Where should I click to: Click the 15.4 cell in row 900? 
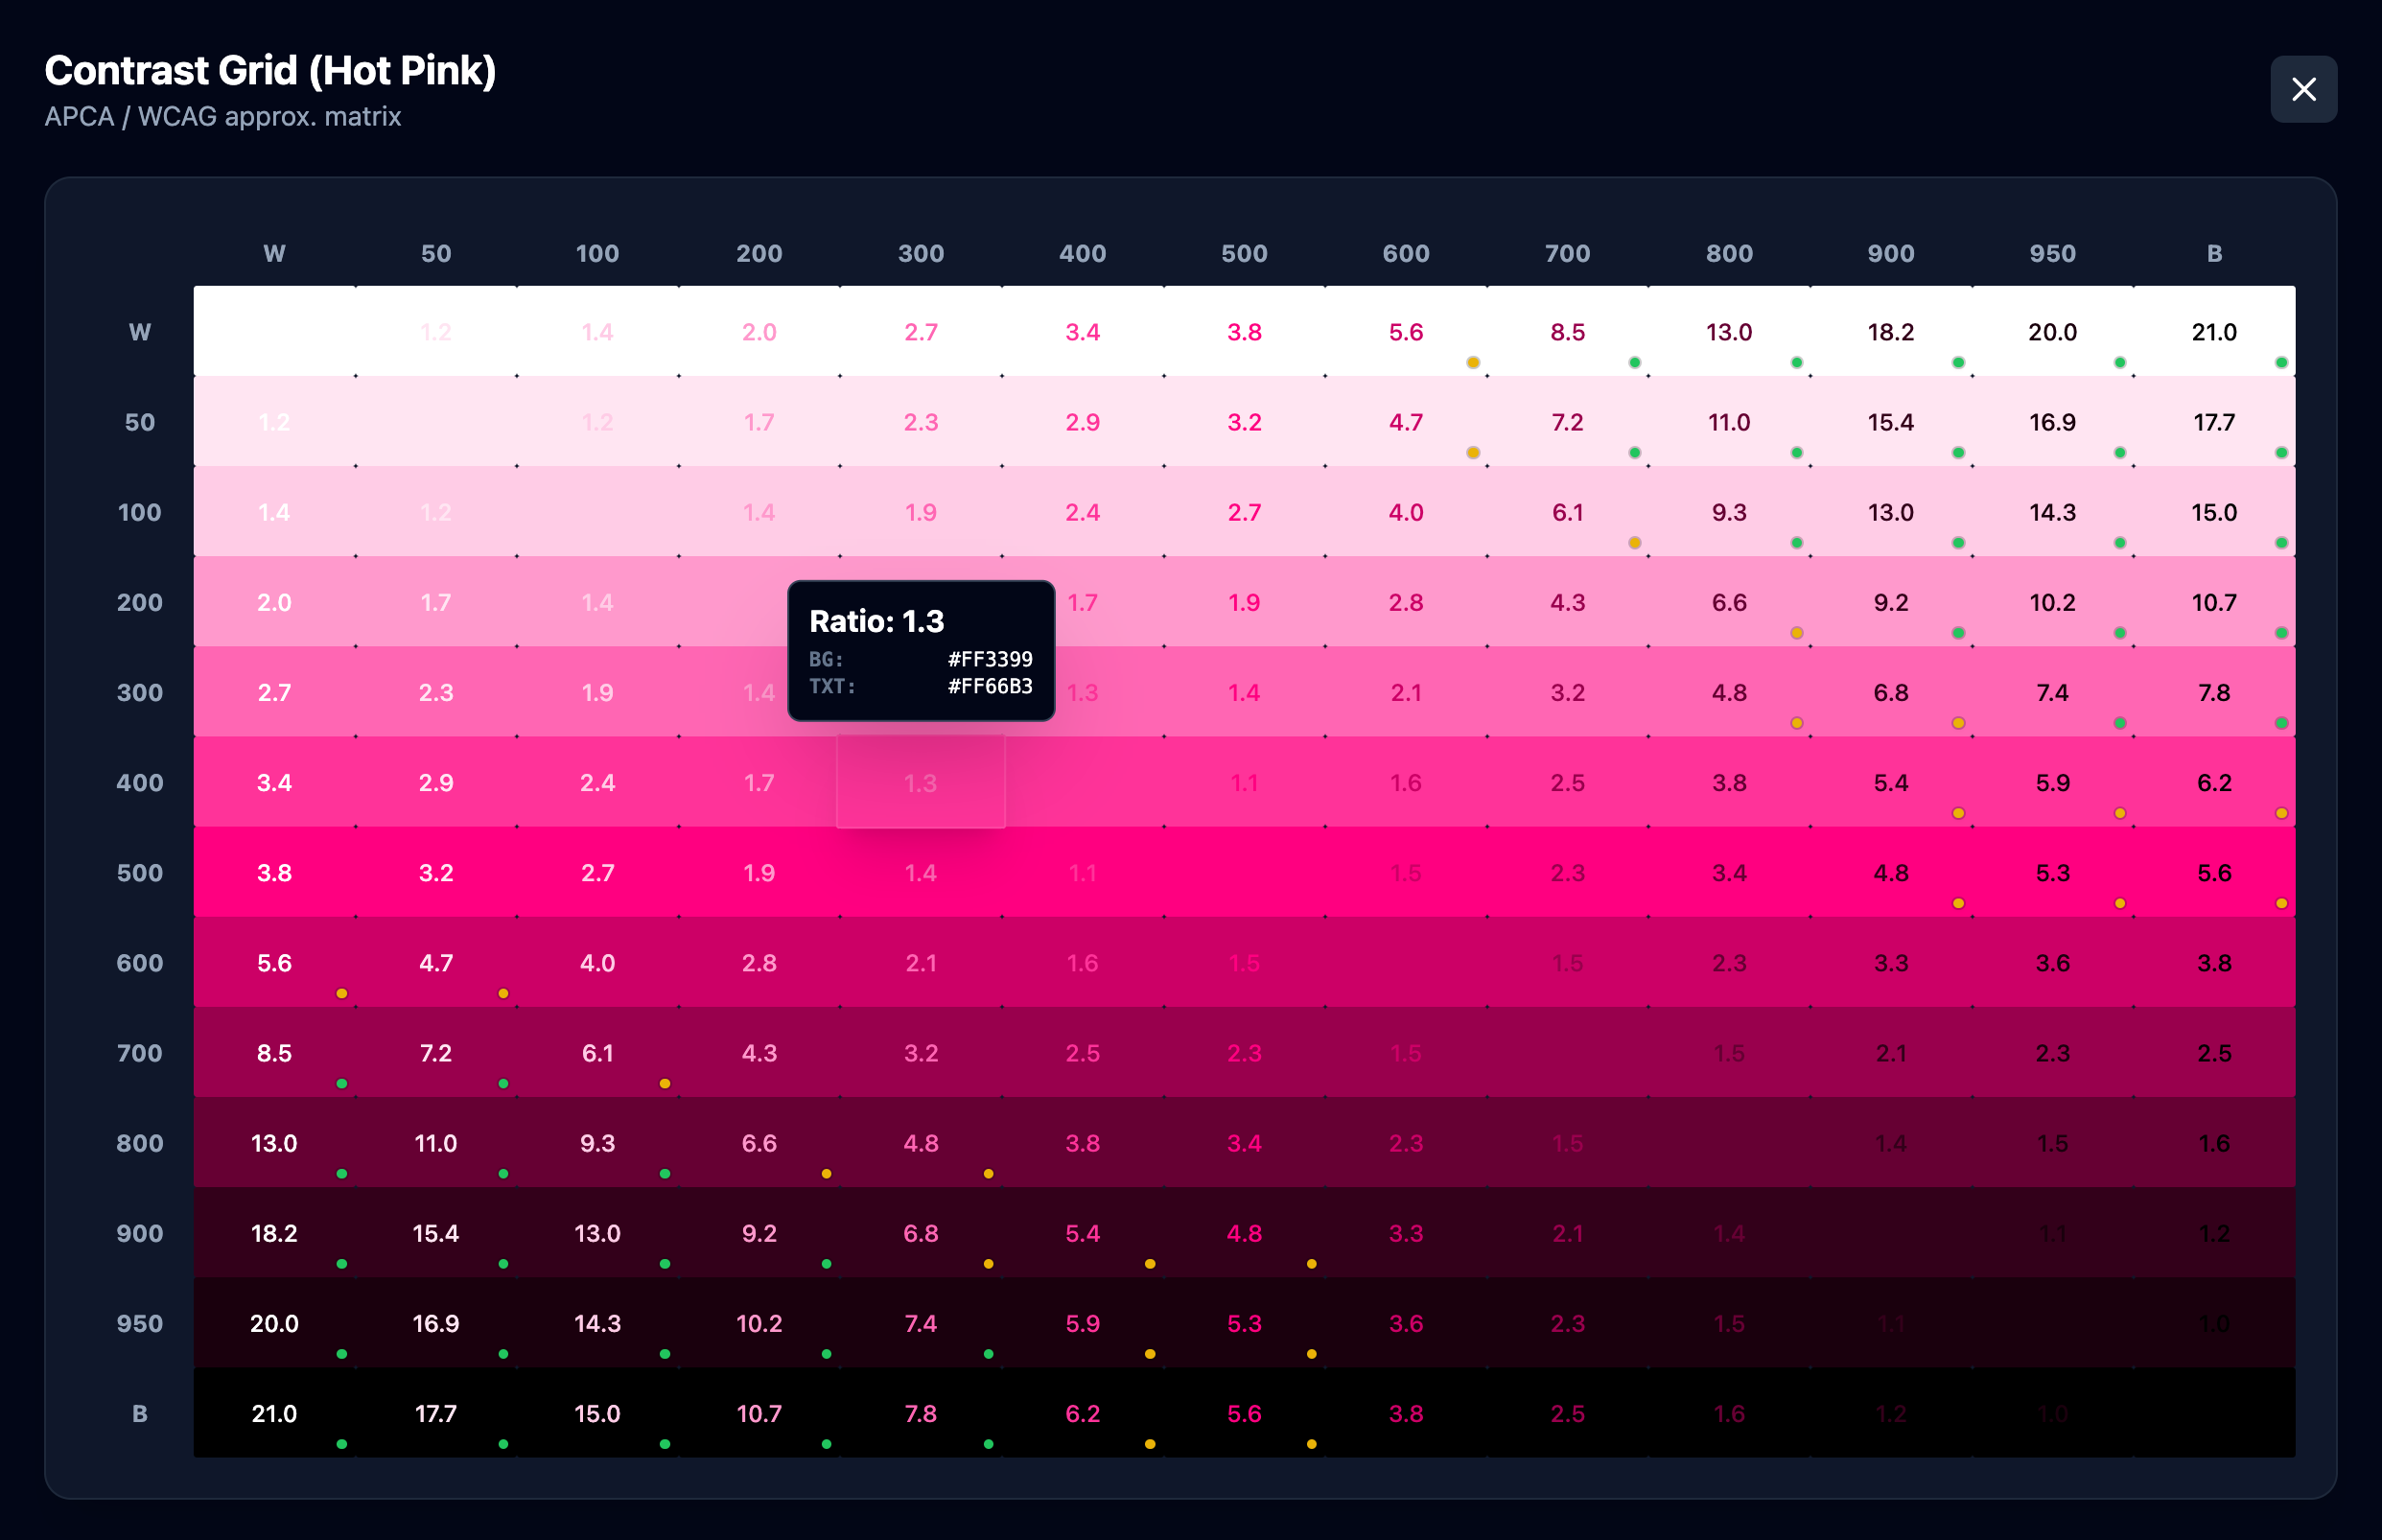click(436, 1232)
